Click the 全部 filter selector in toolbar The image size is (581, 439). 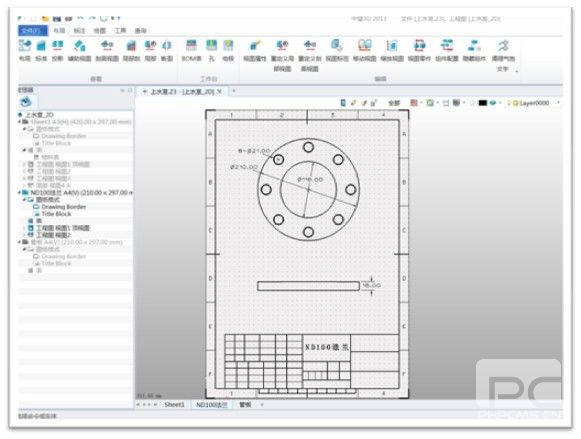pos(394,103)
